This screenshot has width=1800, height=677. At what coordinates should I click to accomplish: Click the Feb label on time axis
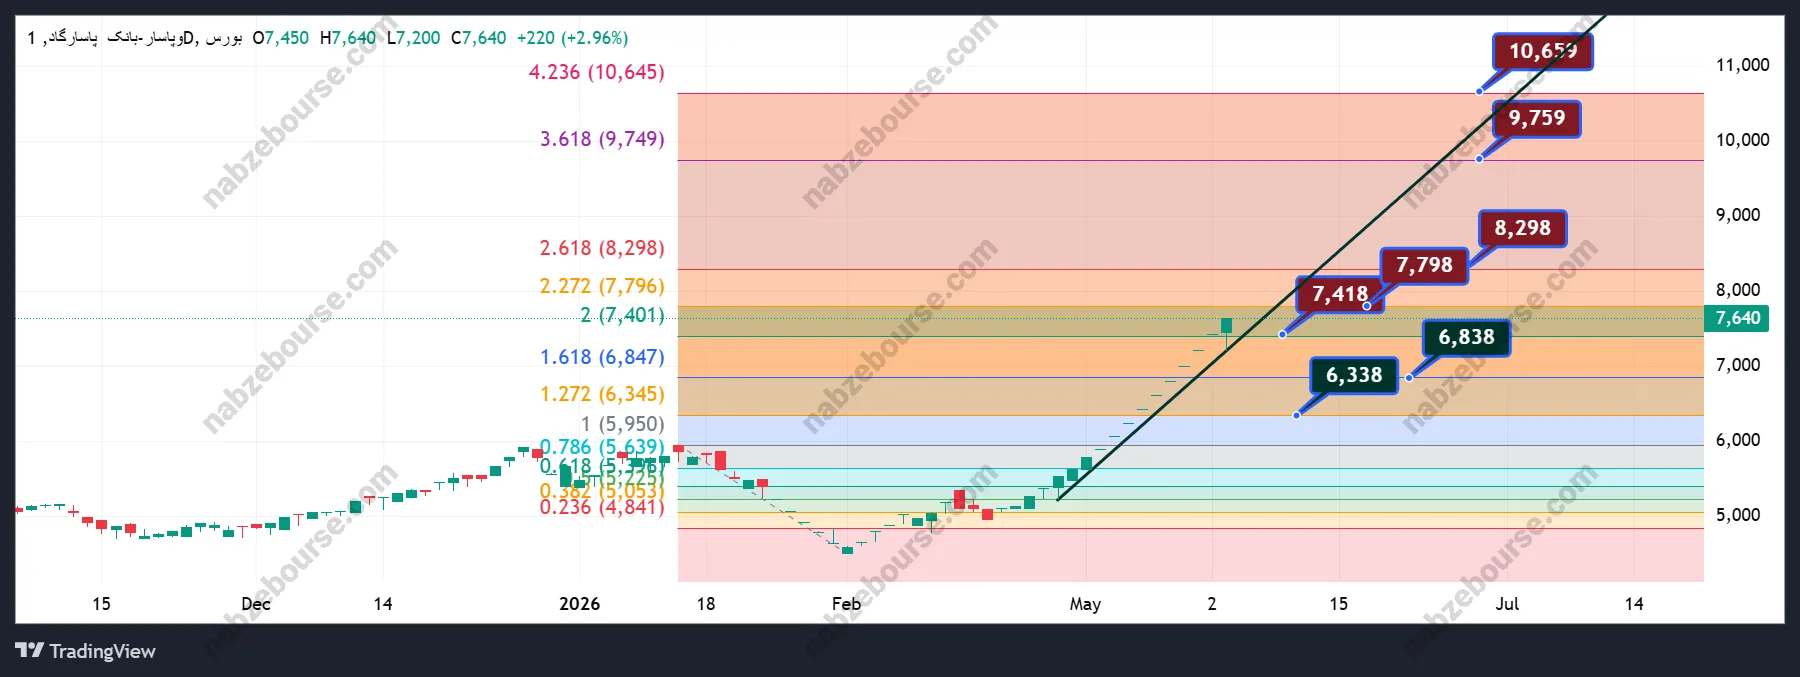tap(846, 604)
